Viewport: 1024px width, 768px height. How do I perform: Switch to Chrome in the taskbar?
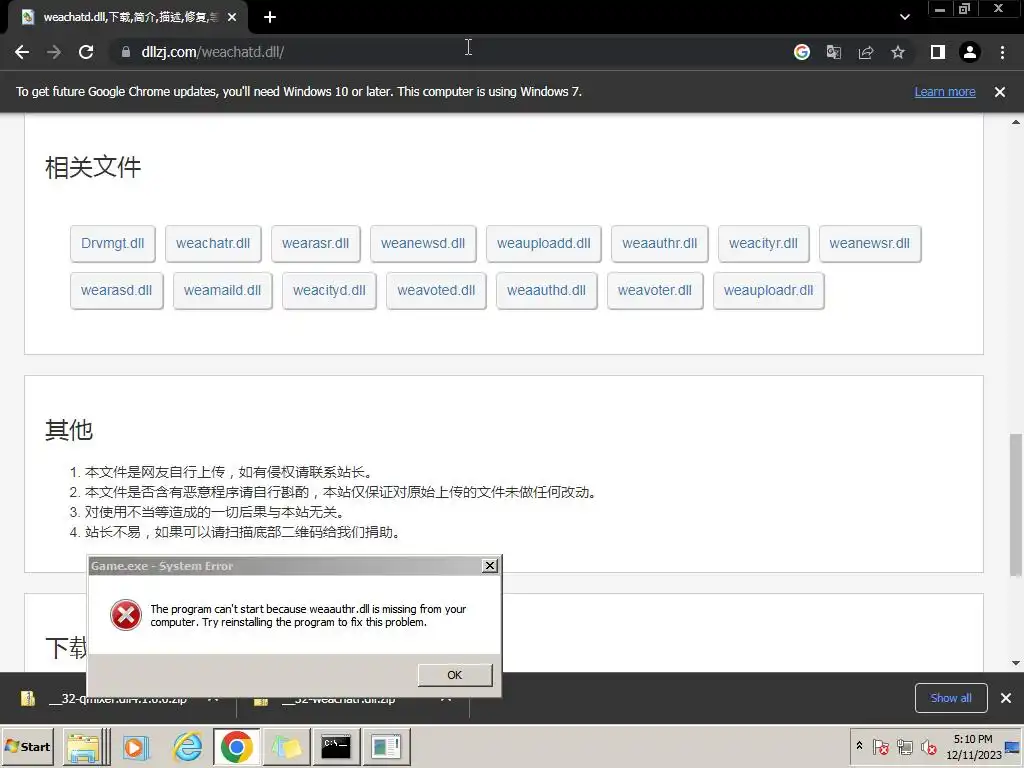tap(236, 746)
